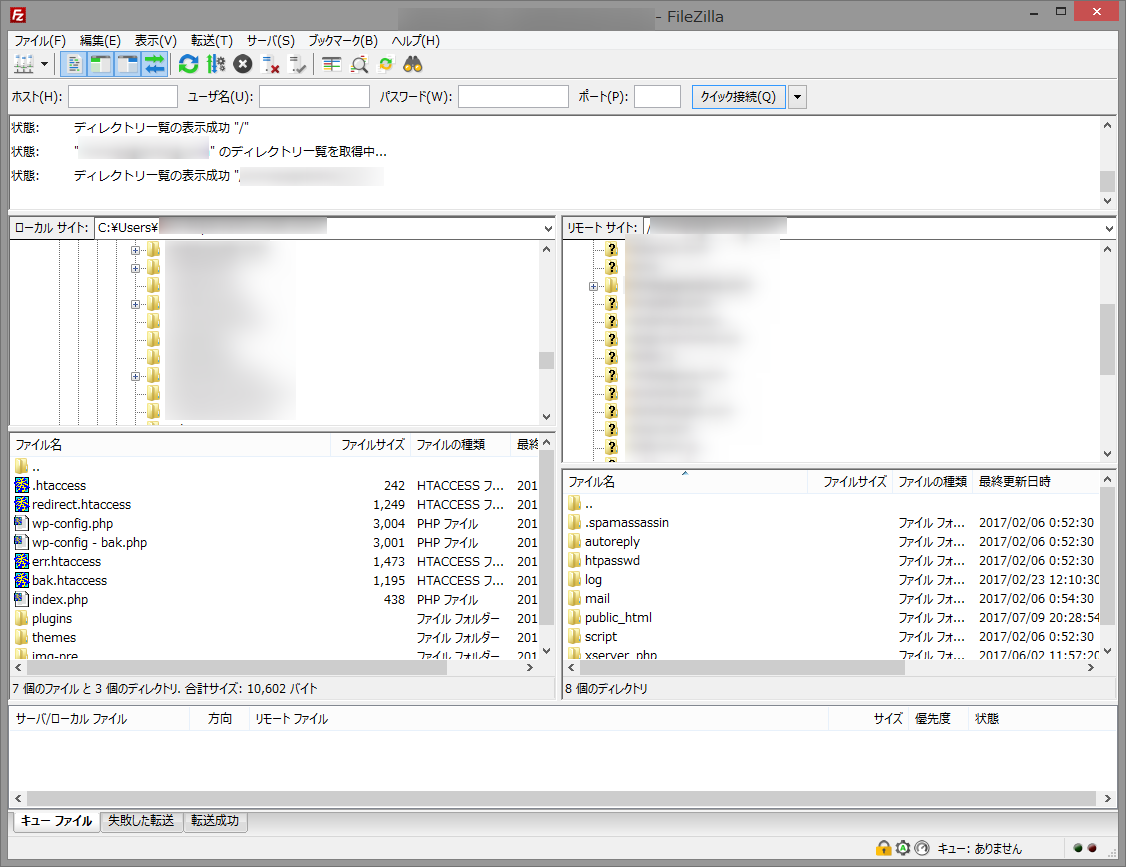Open directory listing filters dialog
The image size is (1126, 867).
click(331, 65)
